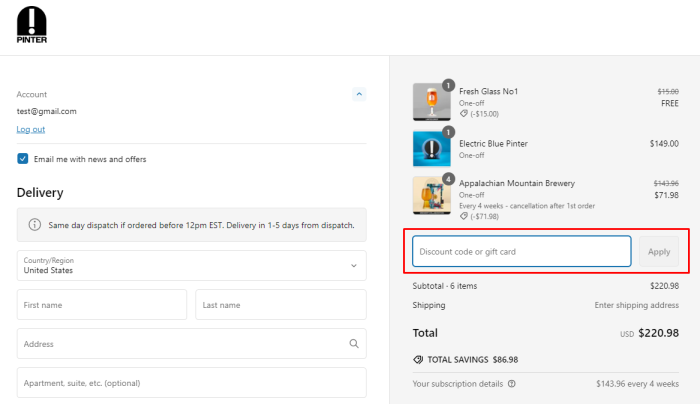Open the Country/Region dropdown
700x404 pixels.
[192, 266]
